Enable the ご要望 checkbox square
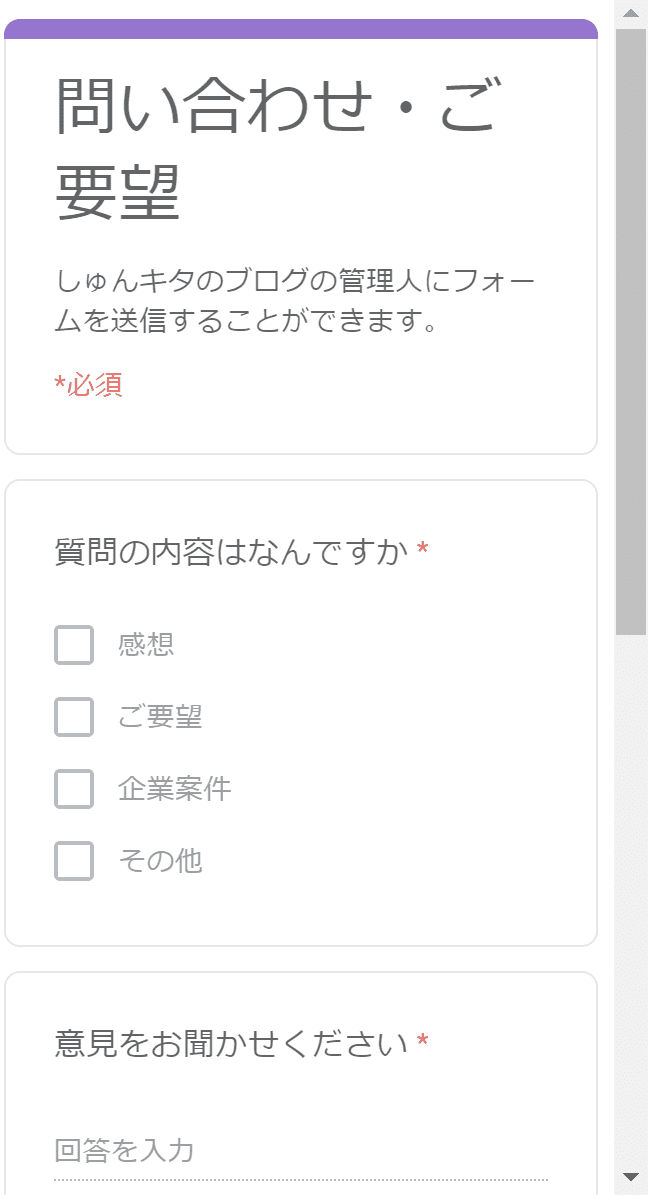The height and width of the screenshot is (1203, 665). [x=74, y=717]
